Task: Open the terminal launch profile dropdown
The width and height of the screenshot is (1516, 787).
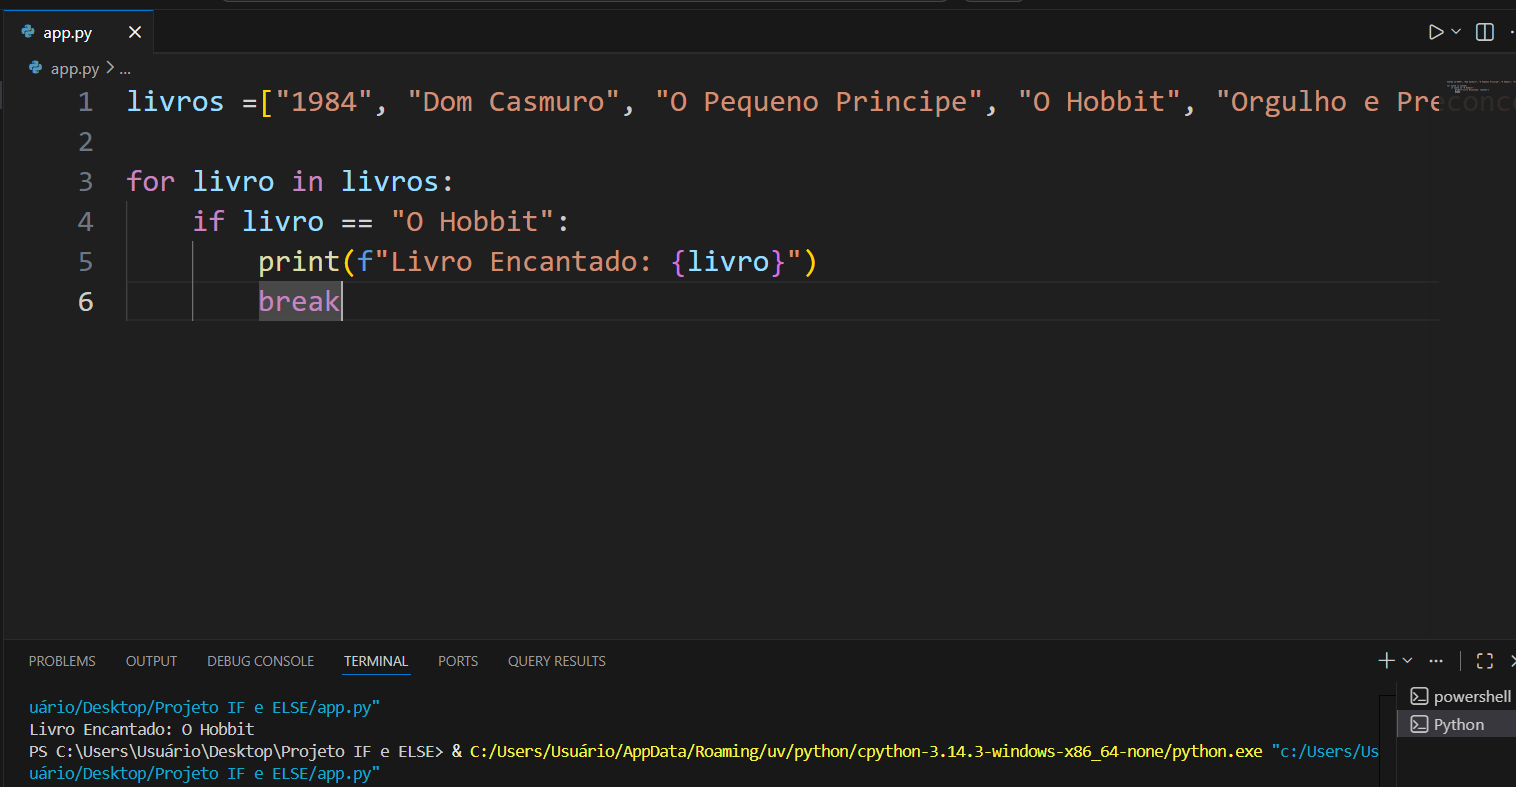Action: (1407, 660)
